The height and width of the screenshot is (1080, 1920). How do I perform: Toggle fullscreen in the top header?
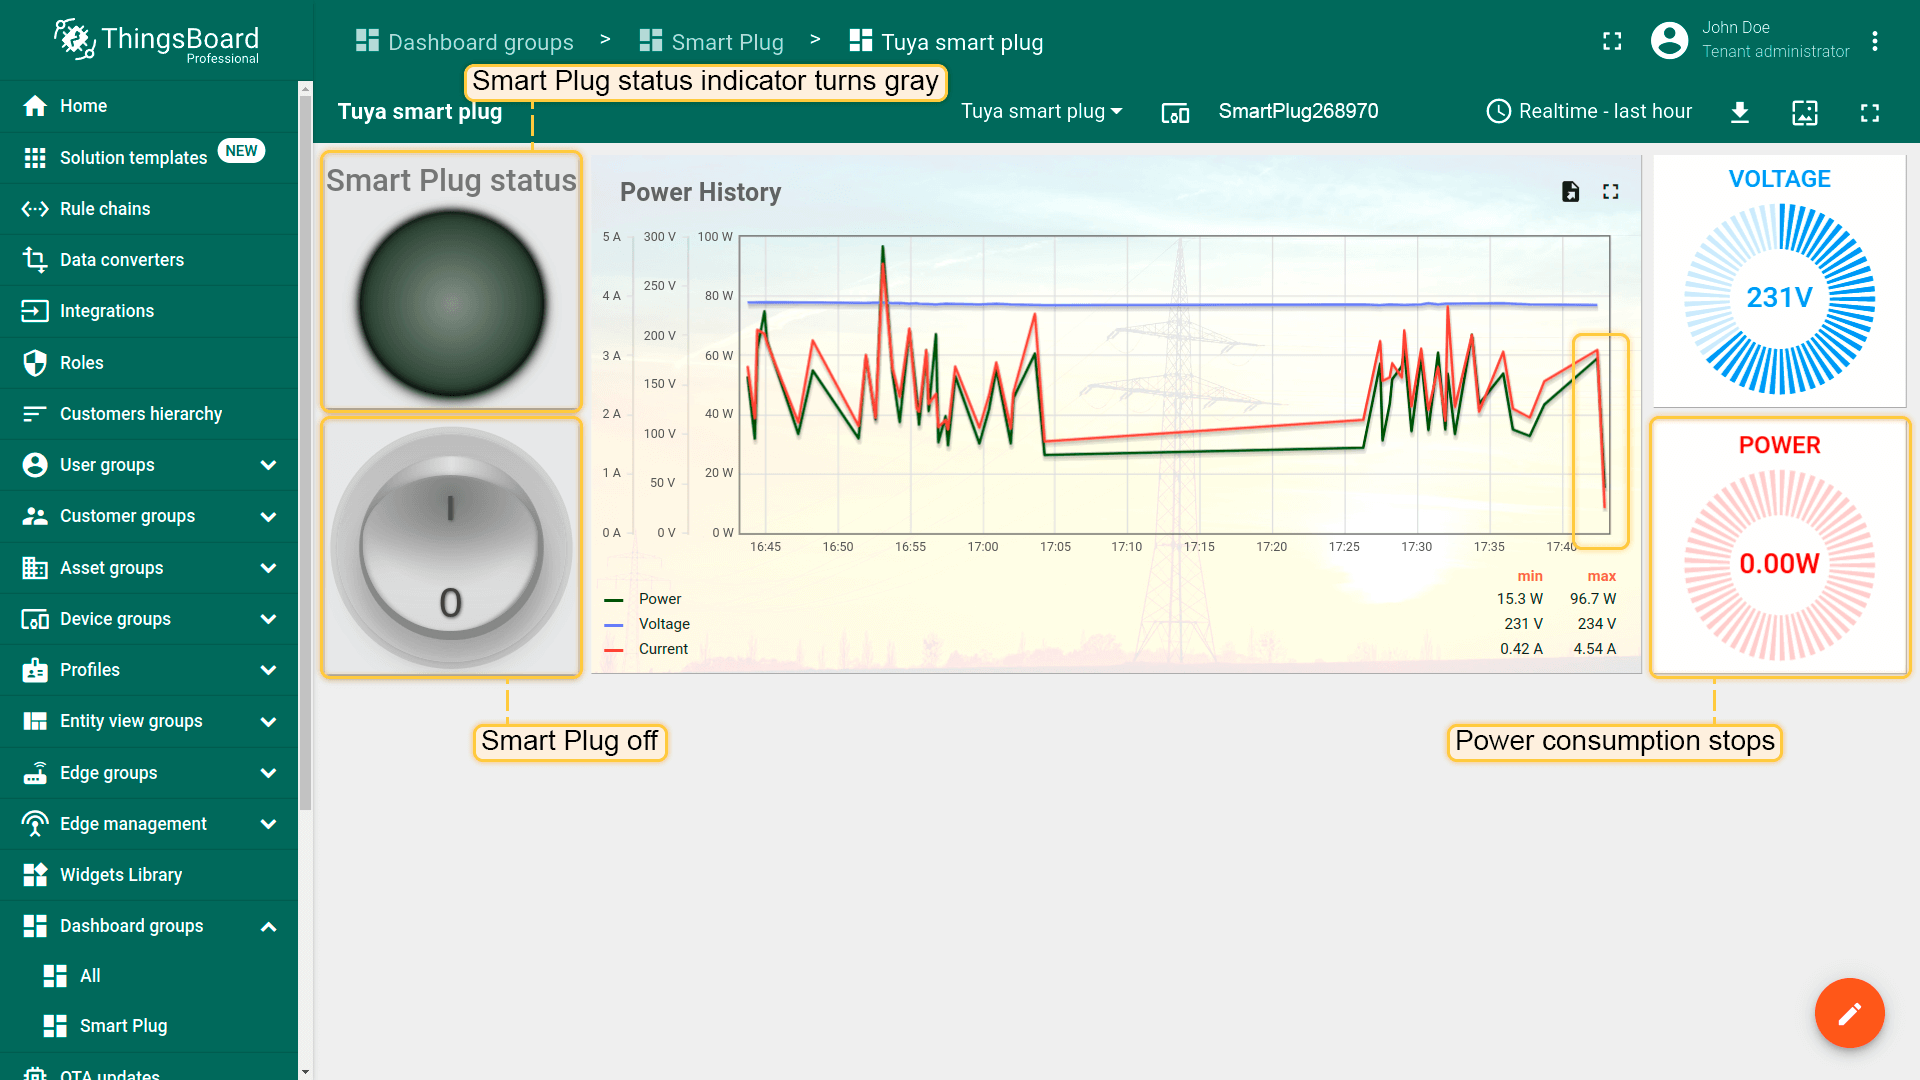pos(1612,41)
